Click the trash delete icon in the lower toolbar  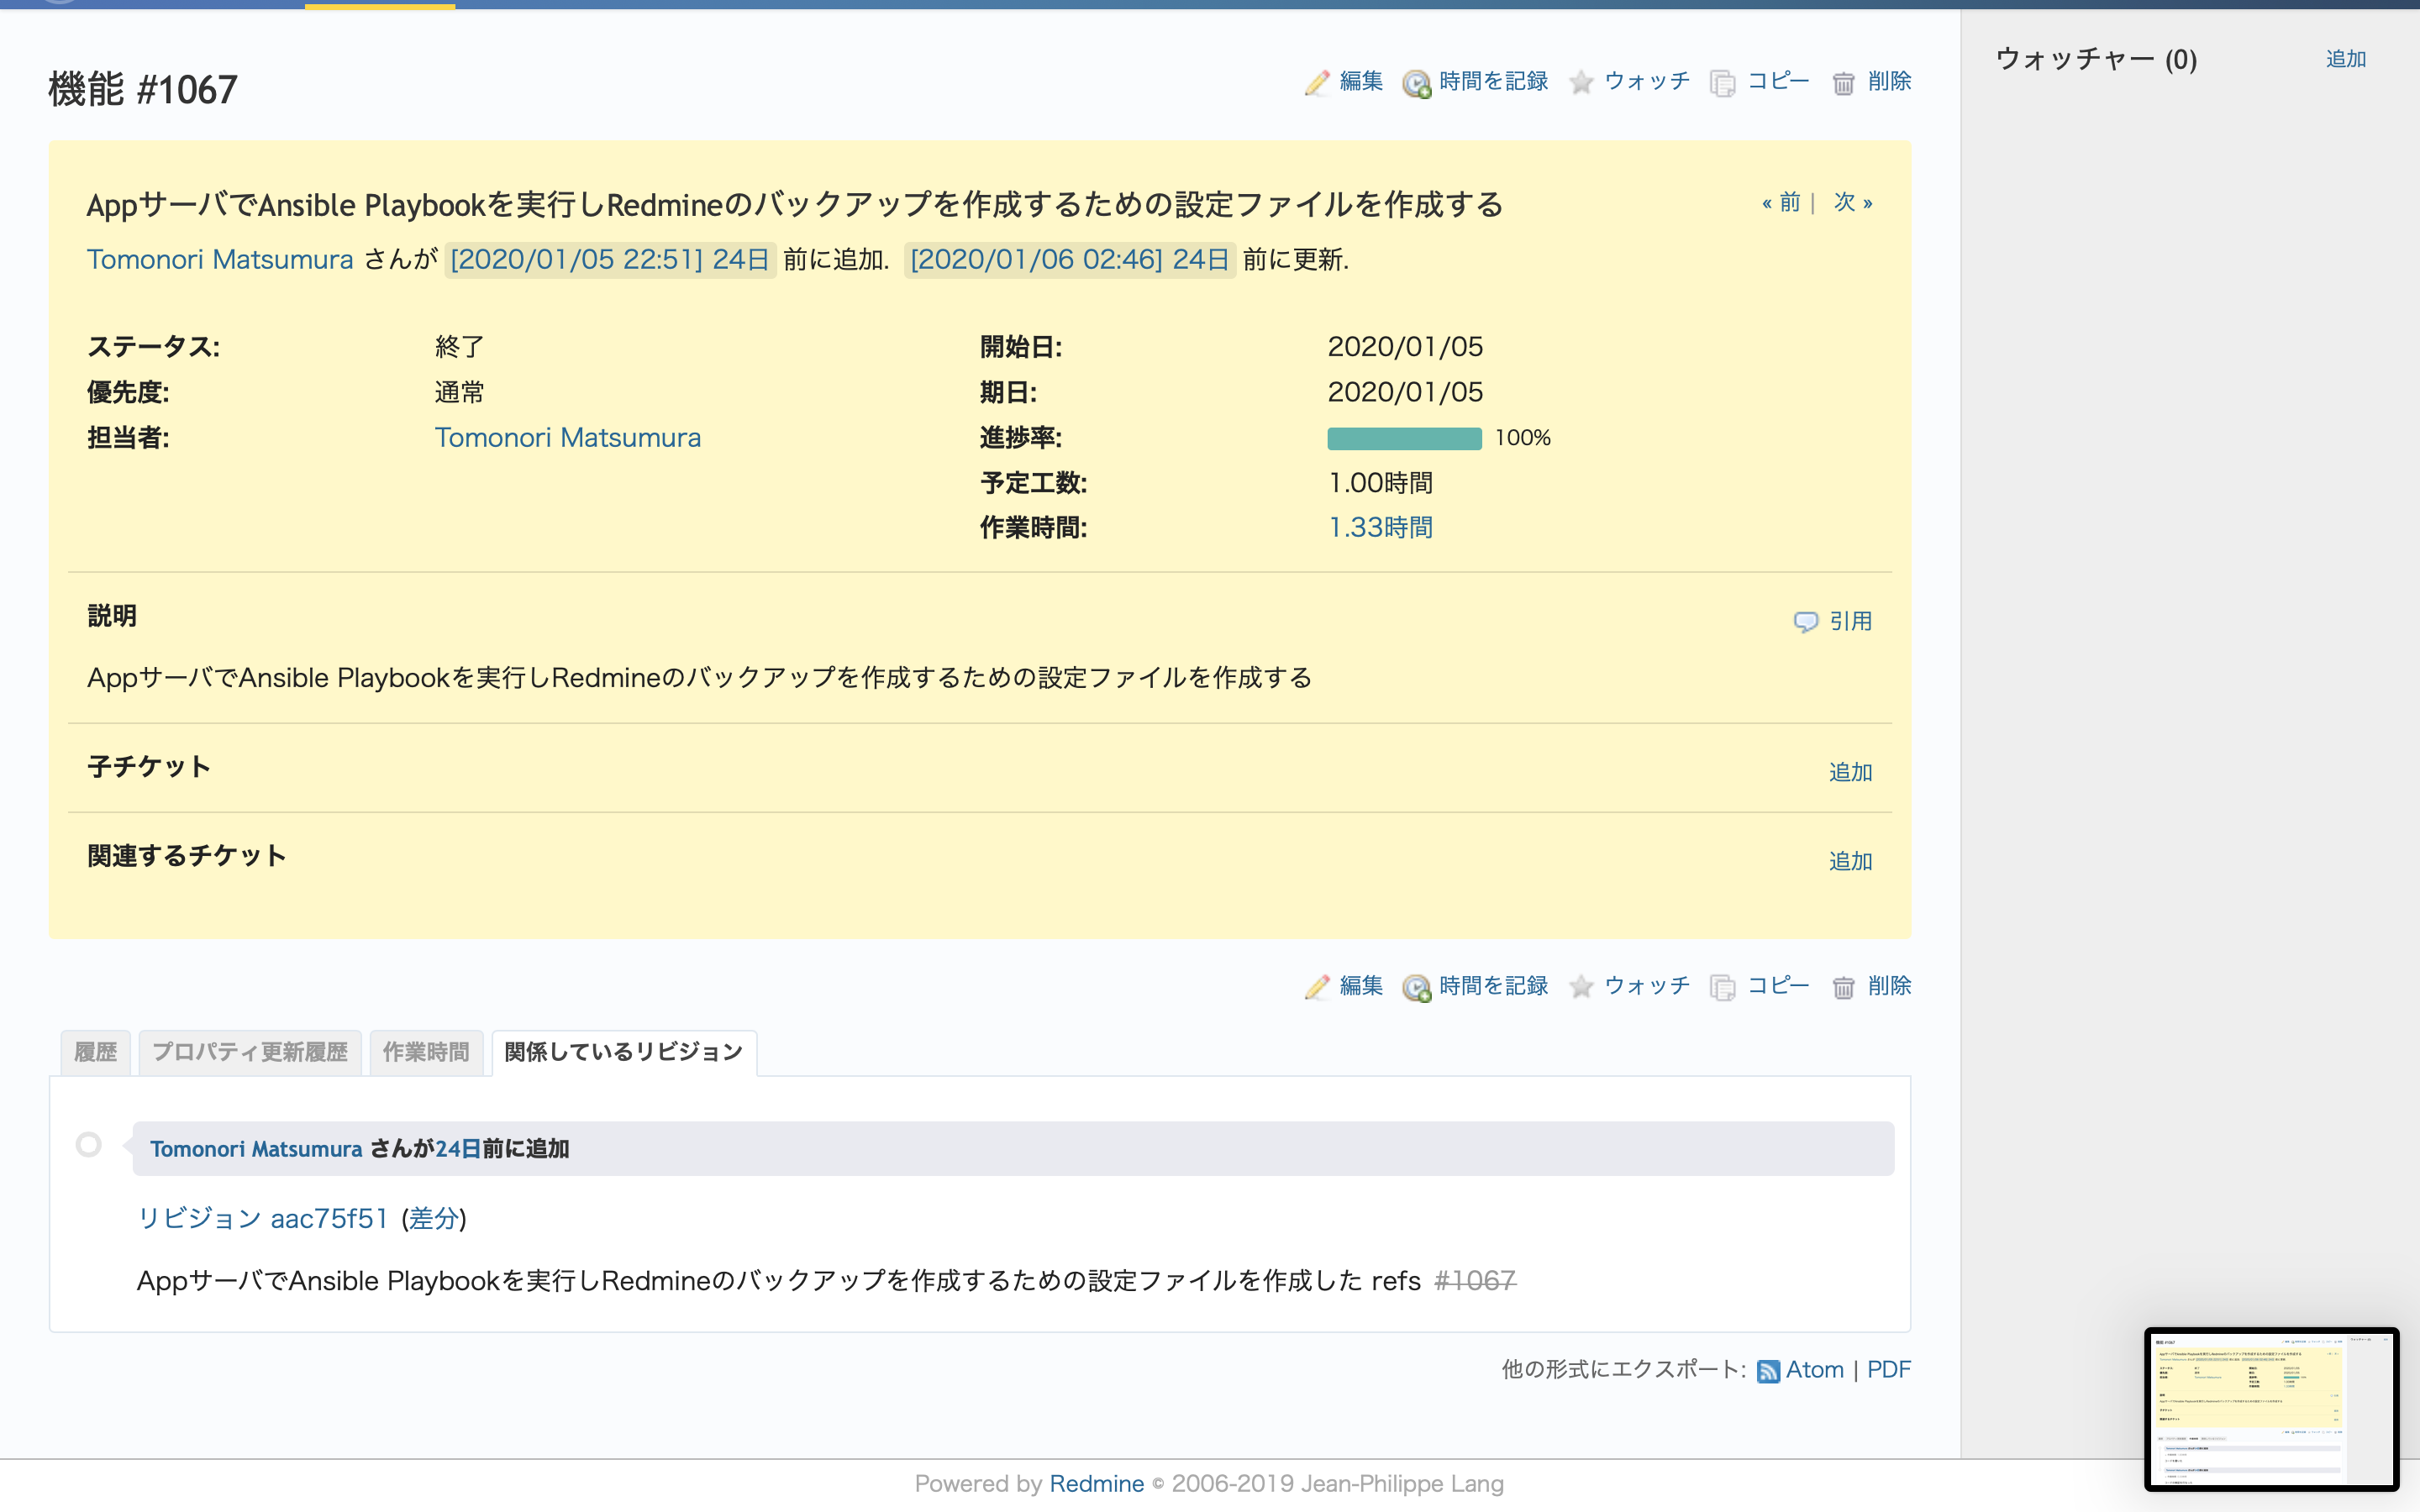1842,986
